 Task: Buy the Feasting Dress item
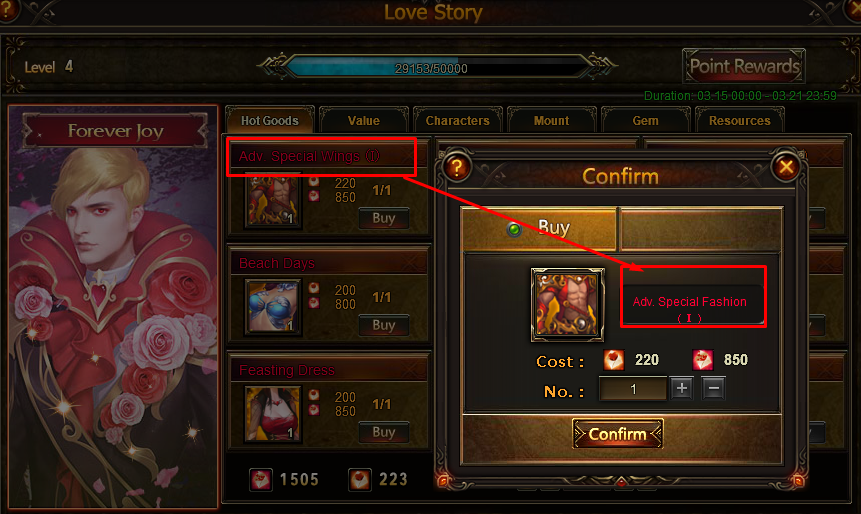[x=383, y=432]
